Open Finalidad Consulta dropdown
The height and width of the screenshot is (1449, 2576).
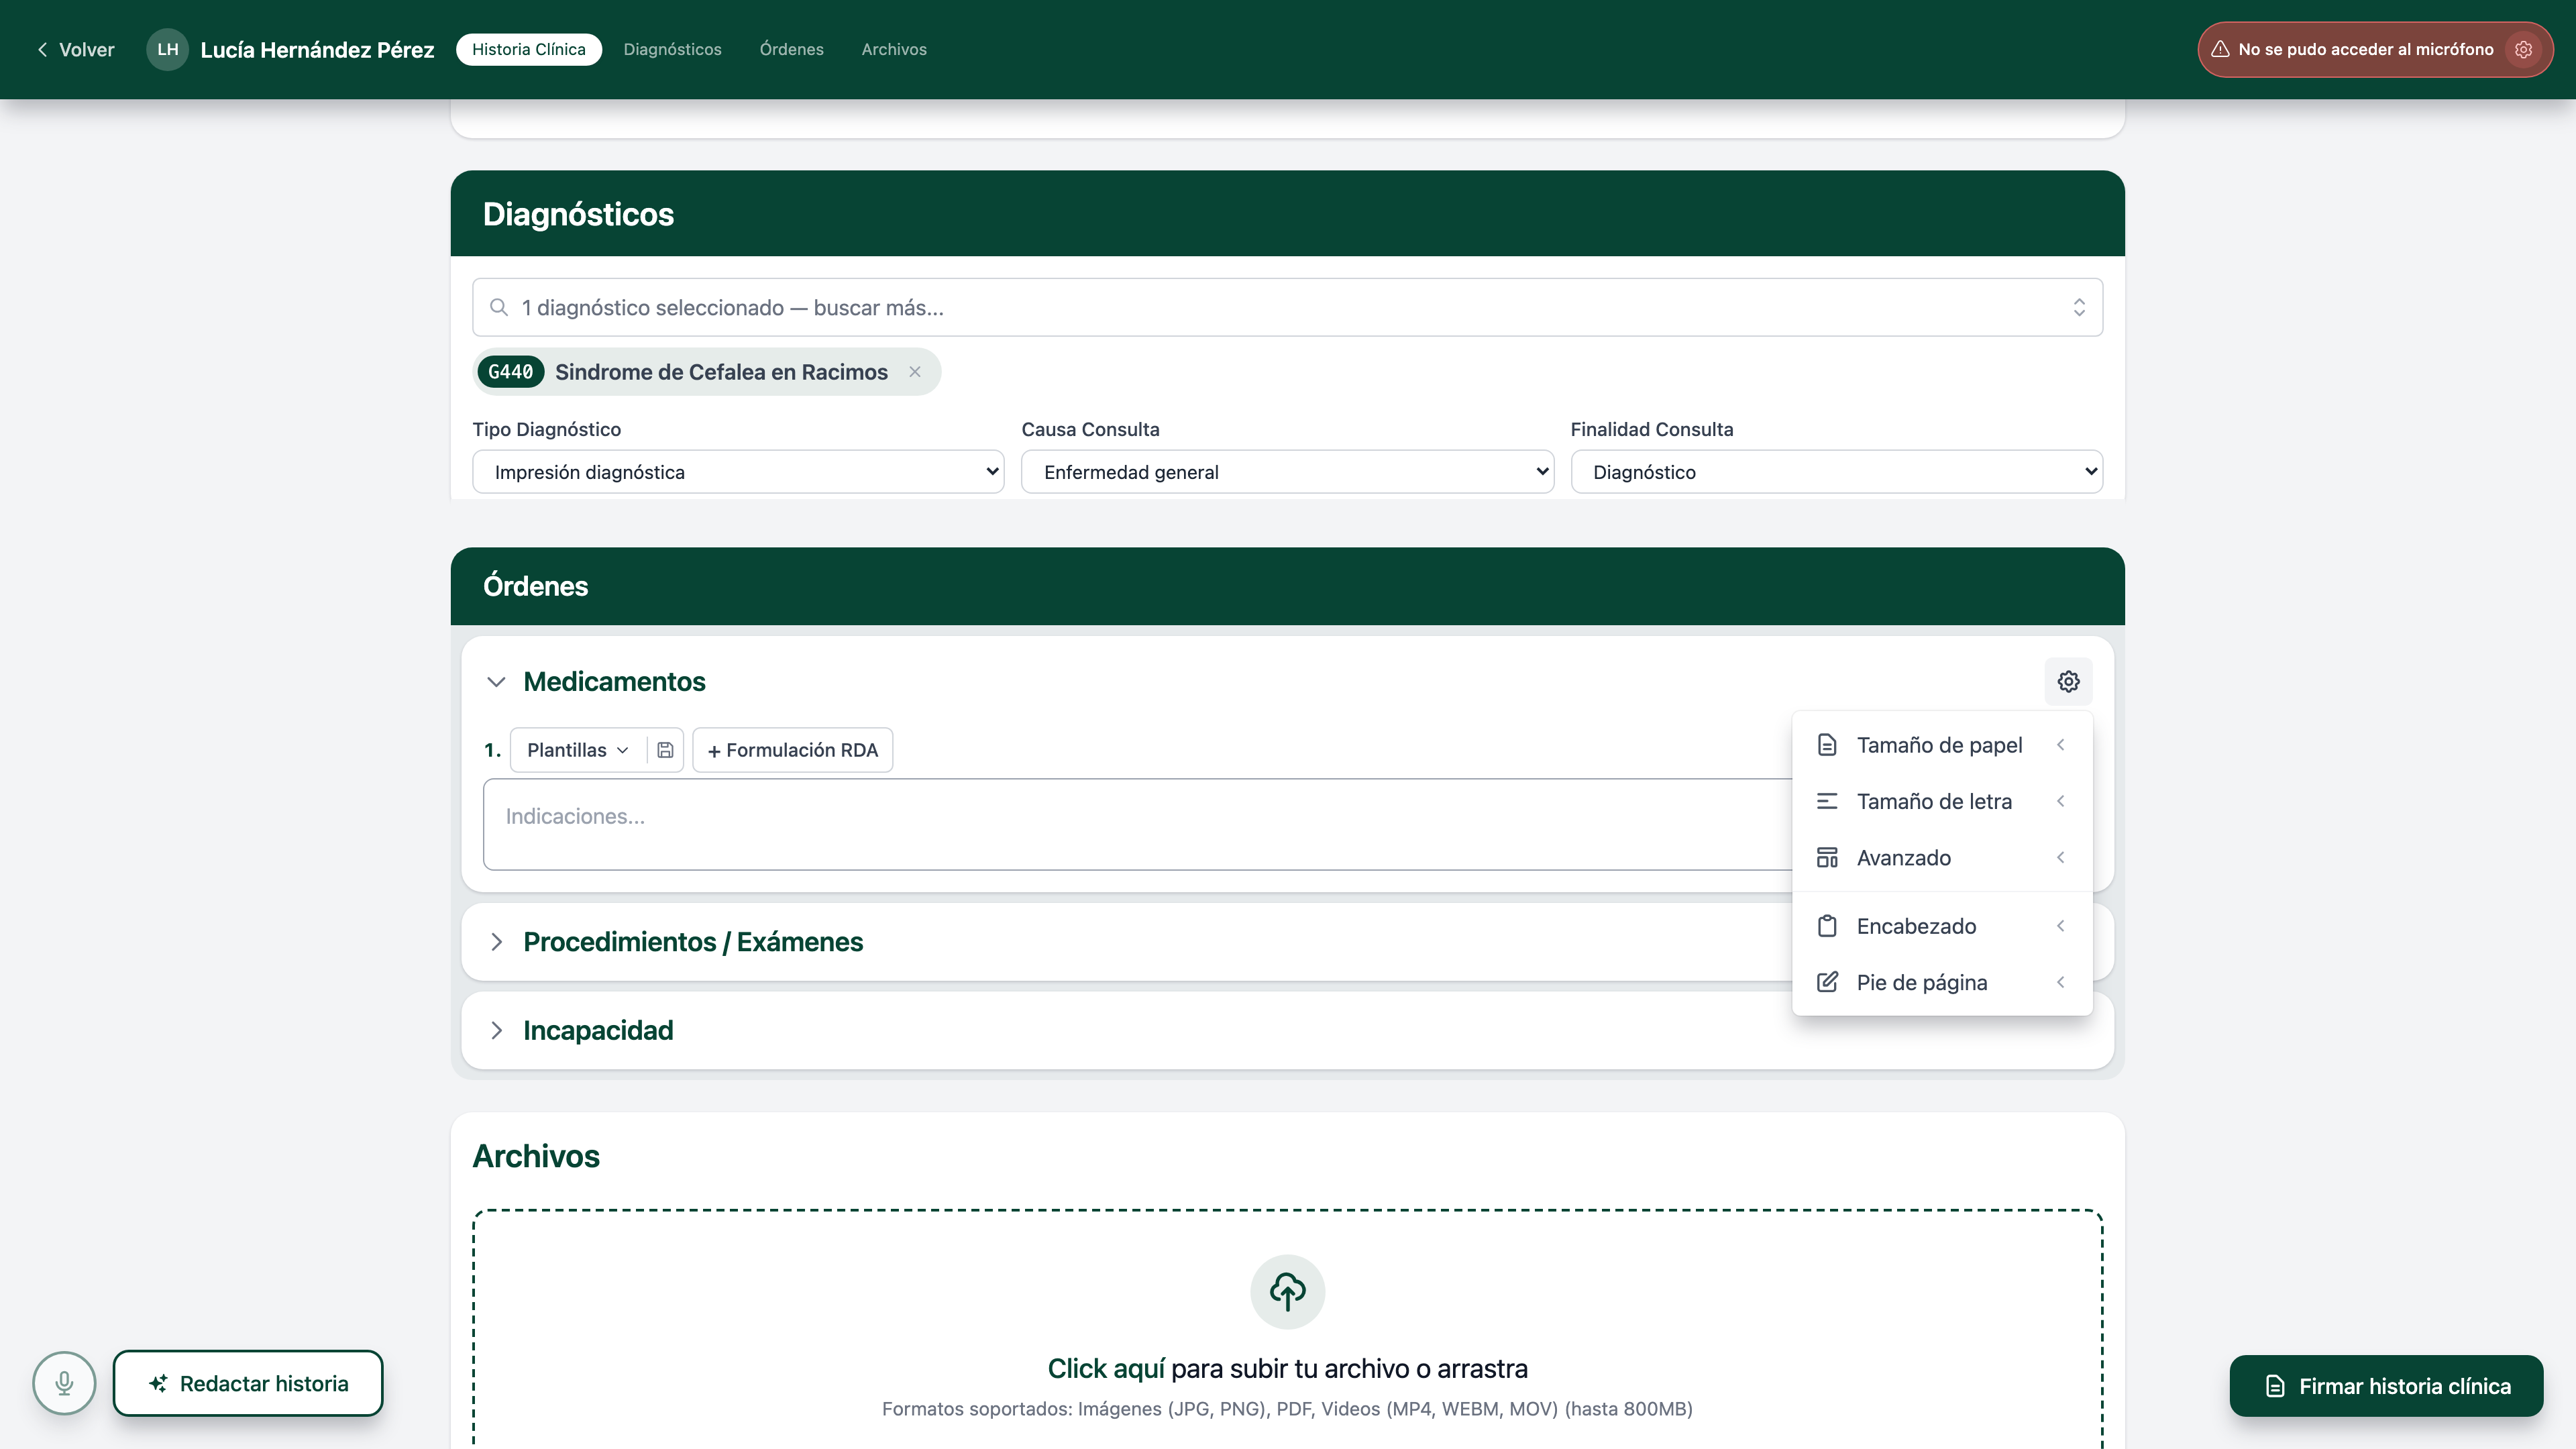pos(1836,472)
